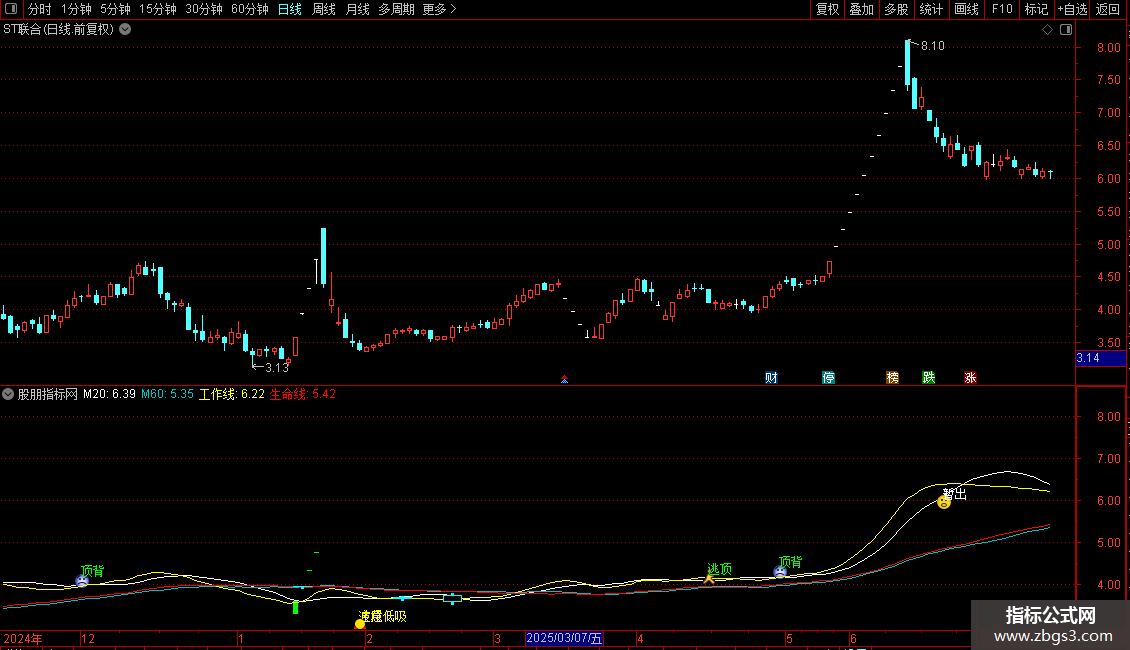
Task: Click 返回 to go back
Action: [1108, 9]
